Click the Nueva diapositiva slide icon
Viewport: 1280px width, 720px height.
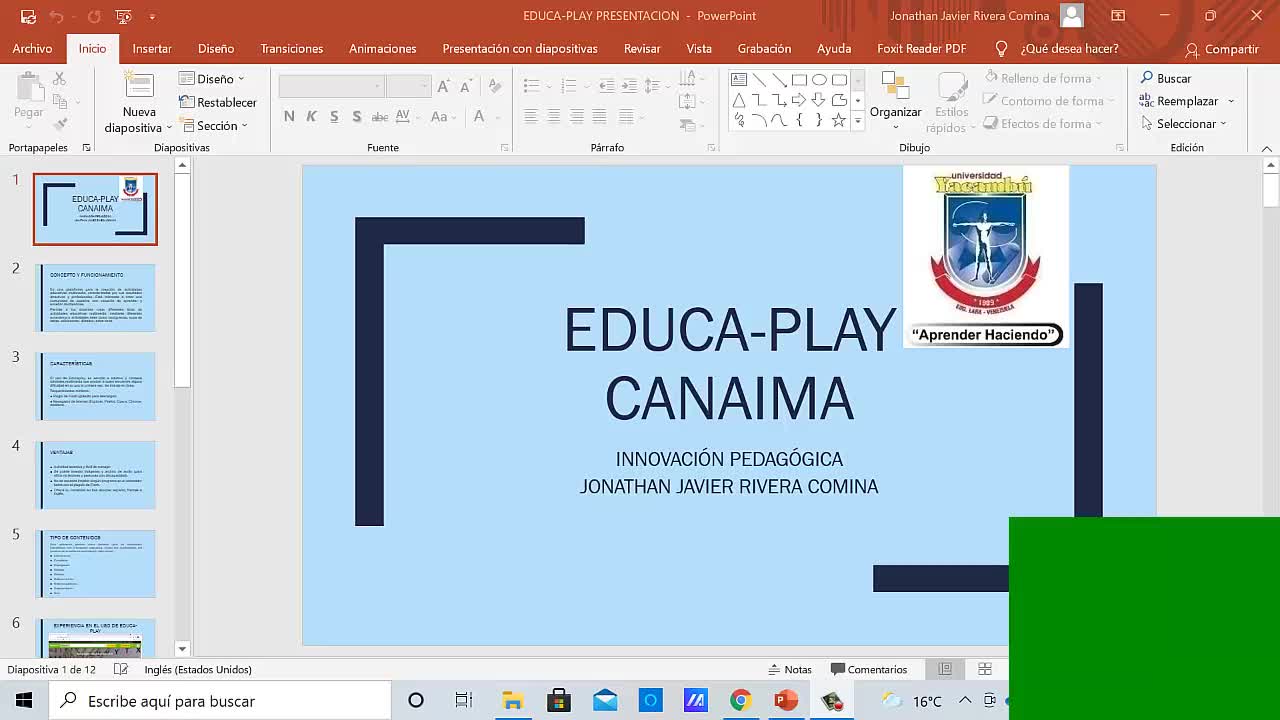tap(139, 85)
